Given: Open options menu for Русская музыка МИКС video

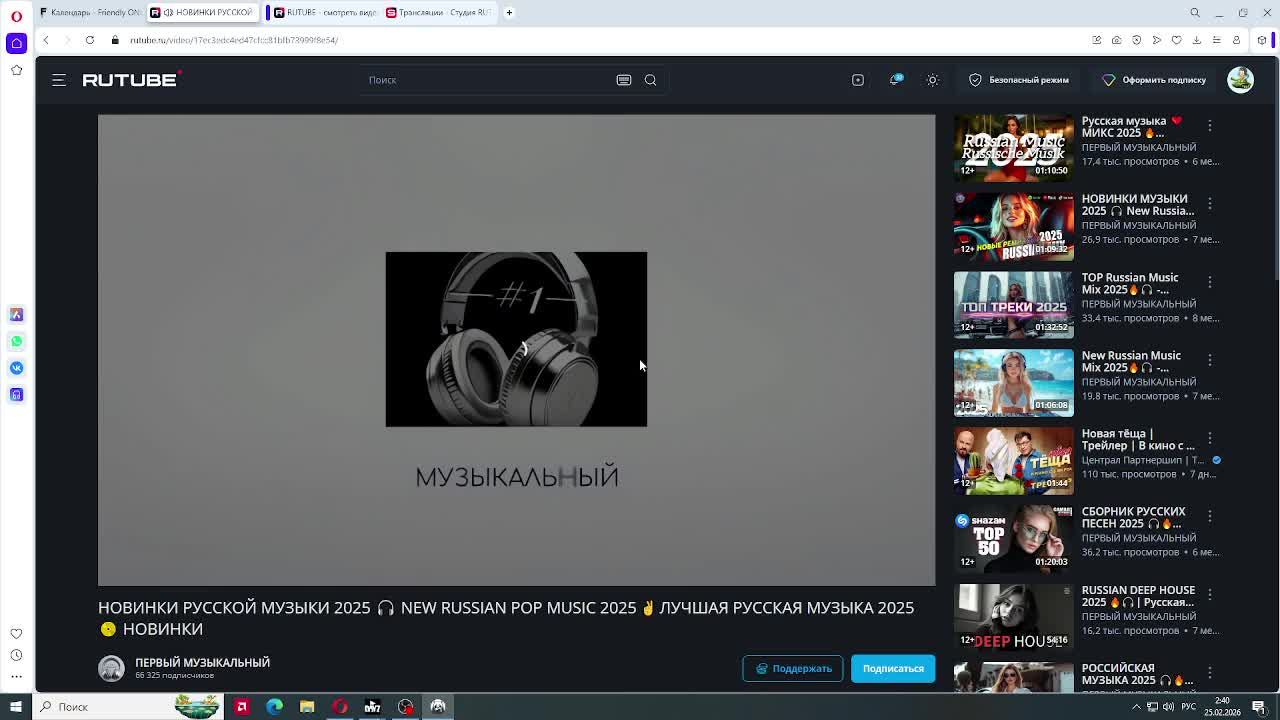Looking at the screenshot, I should click(x=1209, y=126).
